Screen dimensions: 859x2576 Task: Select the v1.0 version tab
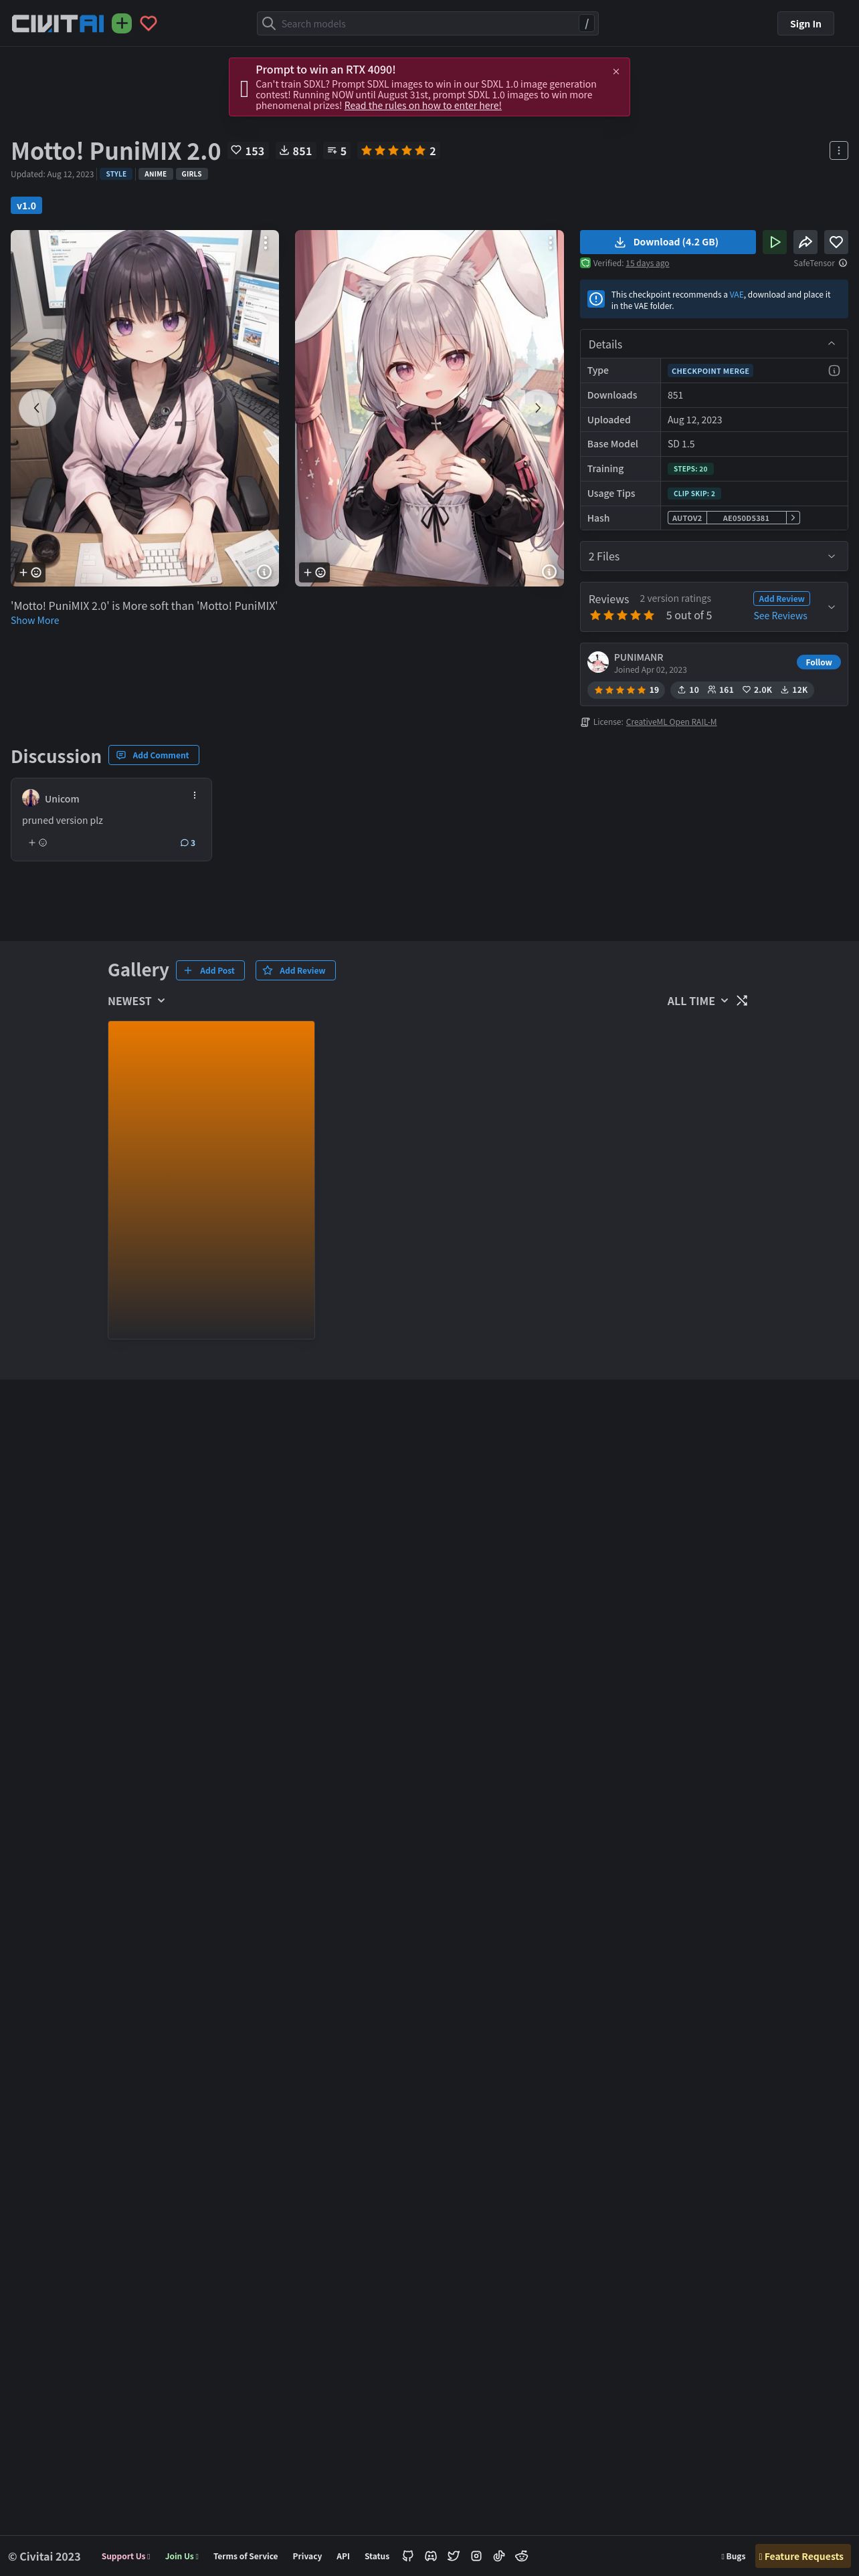26,205
